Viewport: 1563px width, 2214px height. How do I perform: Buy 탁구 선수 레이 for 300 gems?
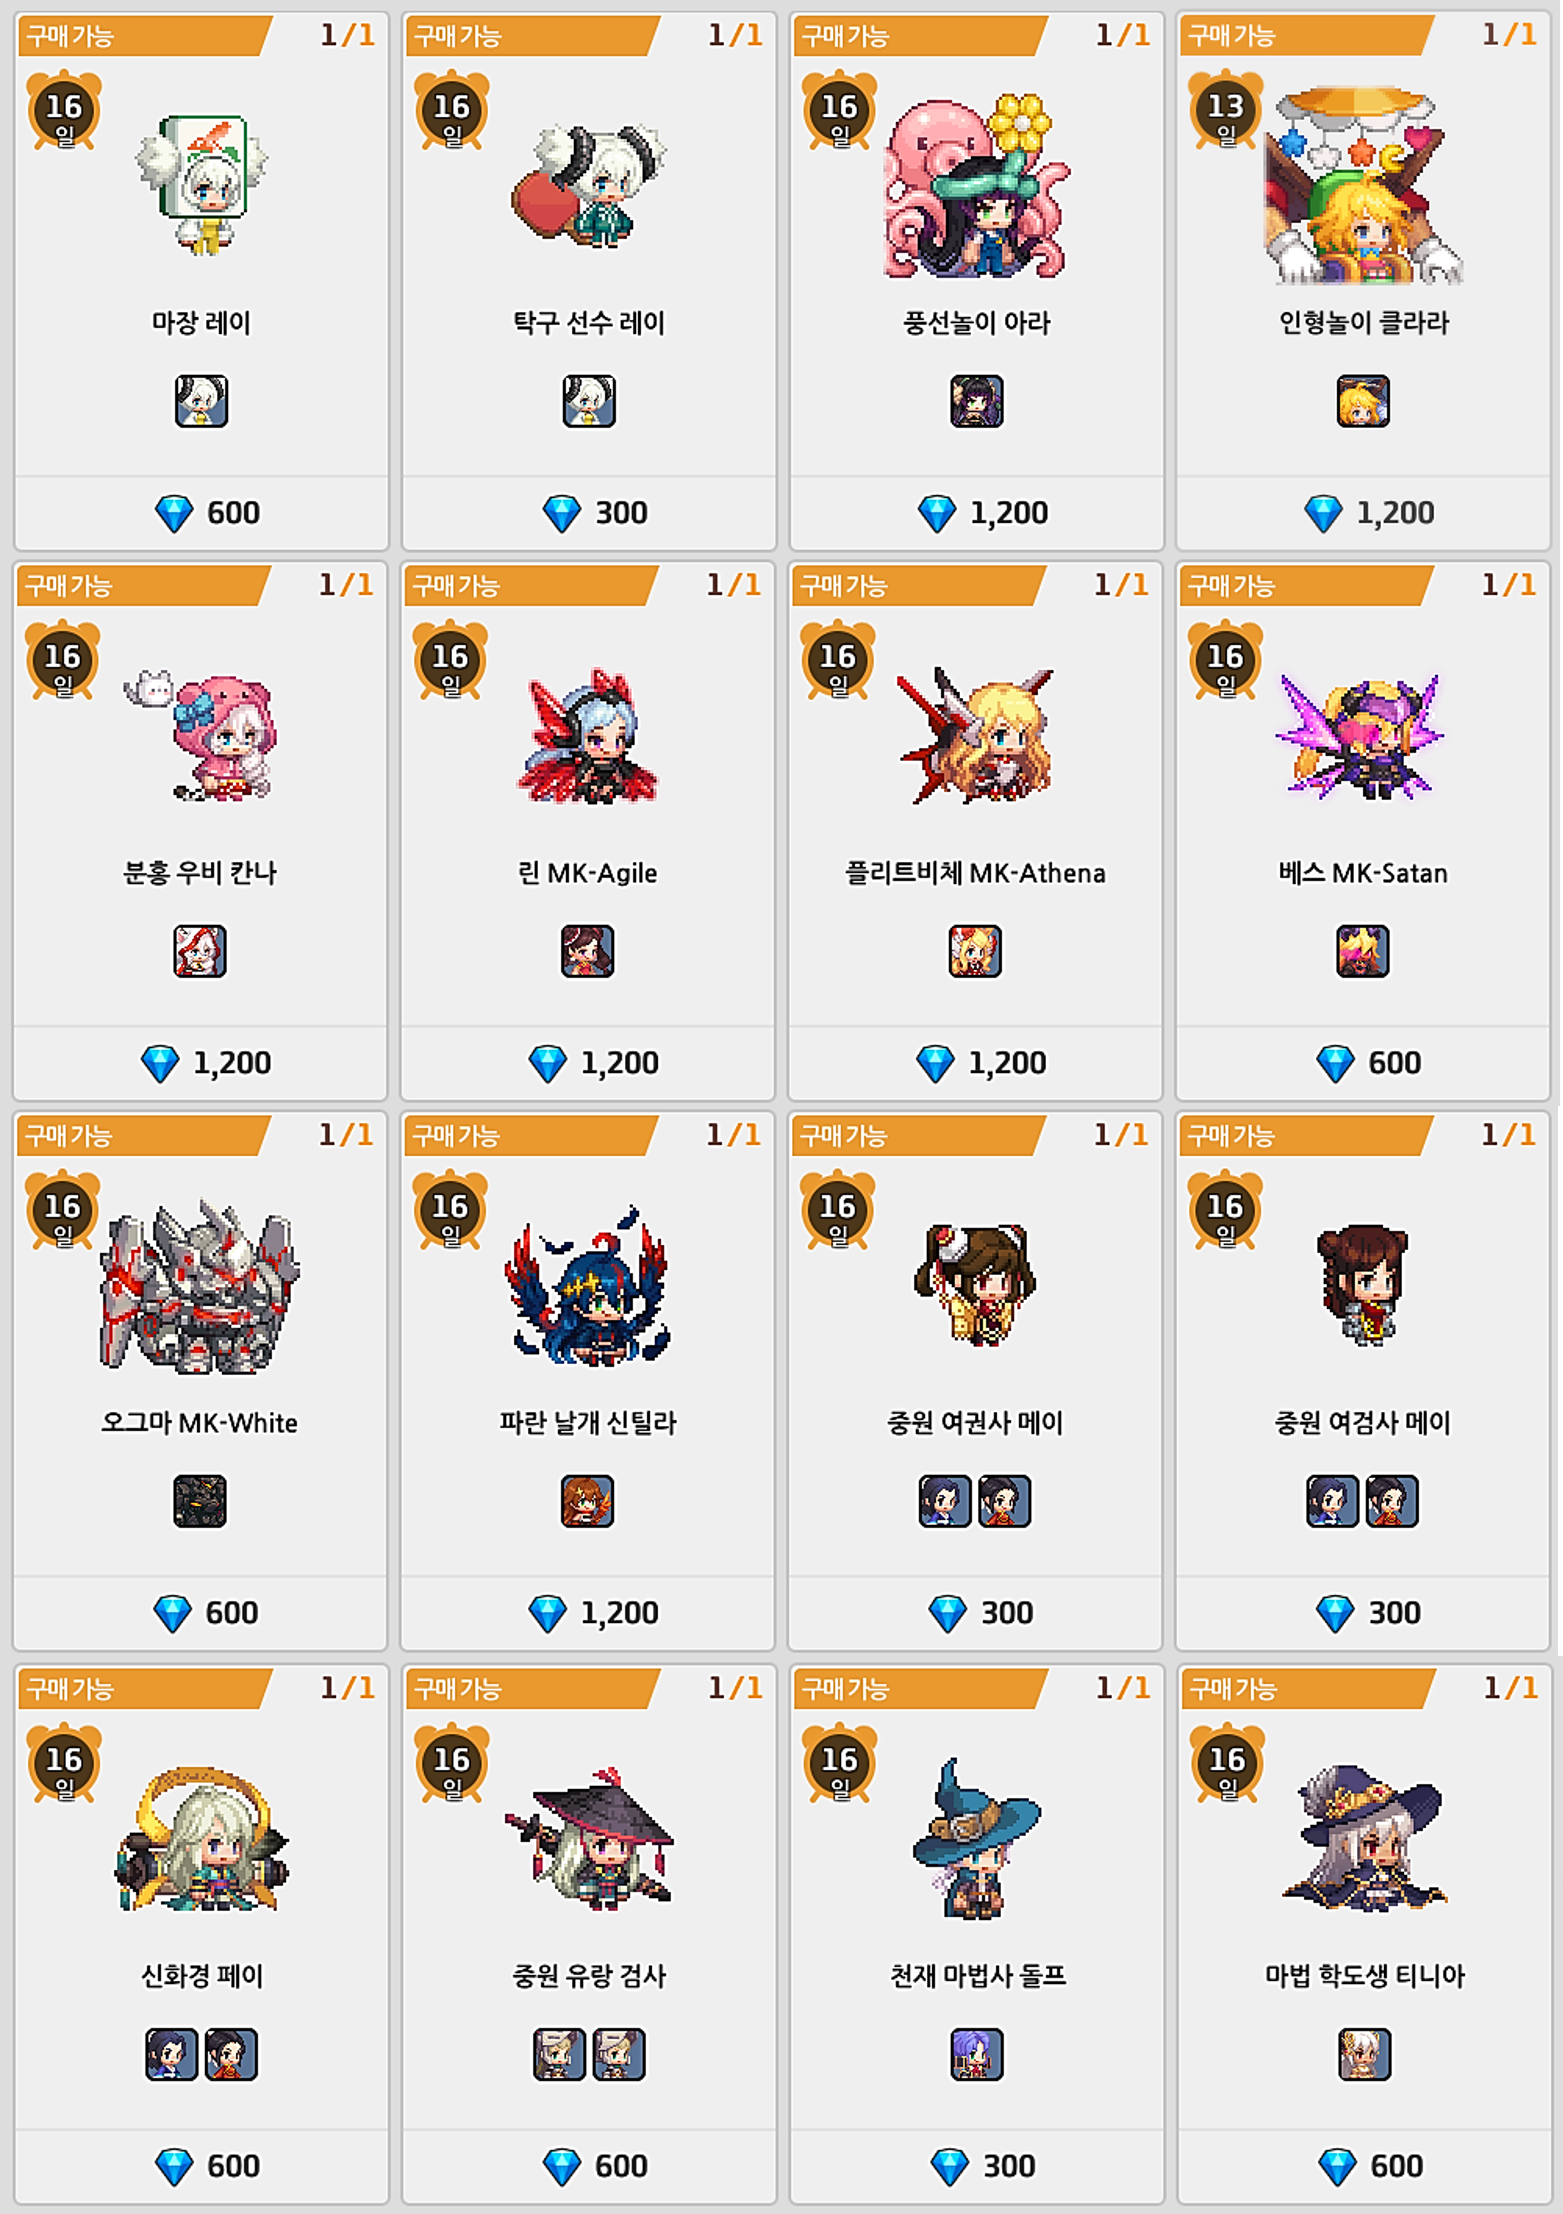point(589,513)
